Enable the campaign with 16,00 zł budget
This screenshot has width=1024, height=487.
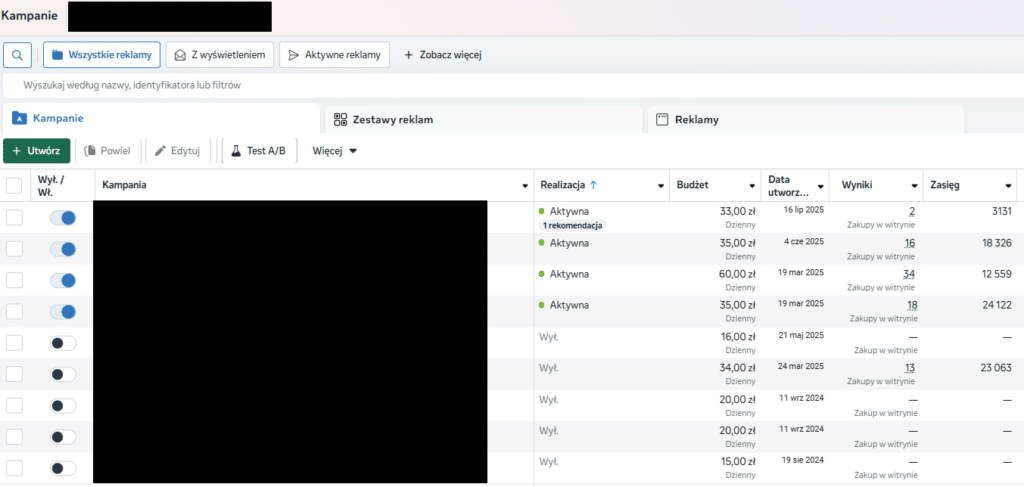tap(63, 343)
